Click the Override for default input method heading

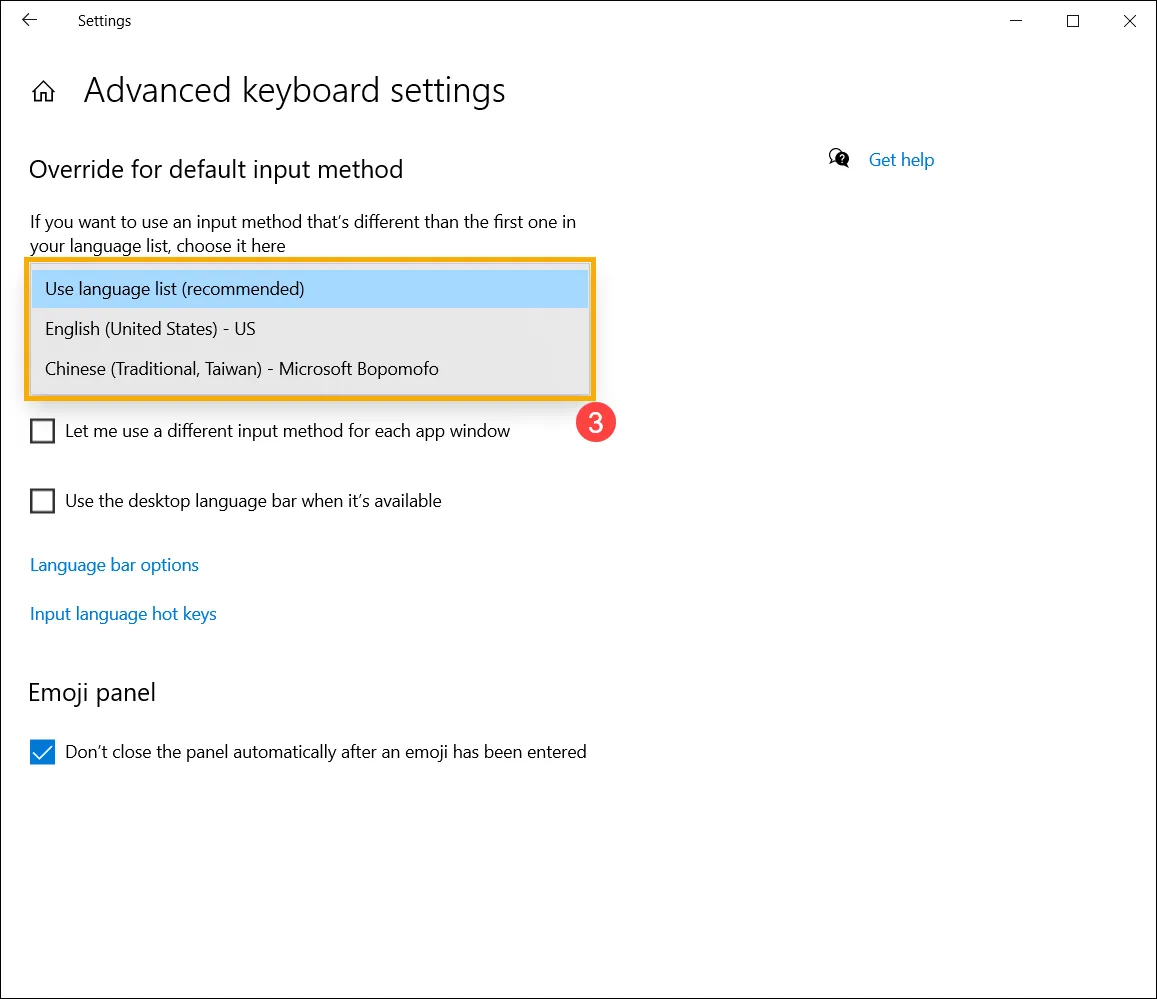(216, 169)
